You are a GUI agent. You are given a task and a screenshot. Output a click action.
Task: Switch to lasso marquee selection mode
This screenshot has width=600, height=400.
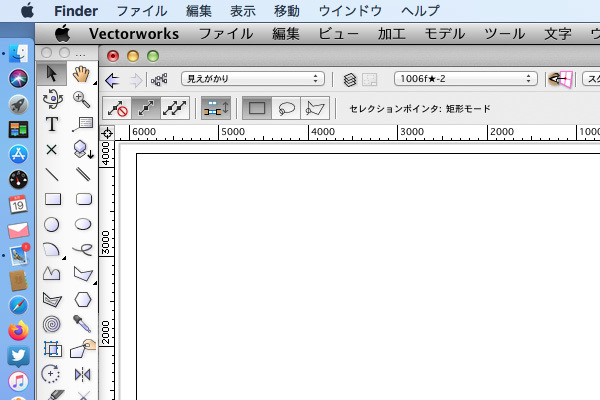tap(286, 108)
